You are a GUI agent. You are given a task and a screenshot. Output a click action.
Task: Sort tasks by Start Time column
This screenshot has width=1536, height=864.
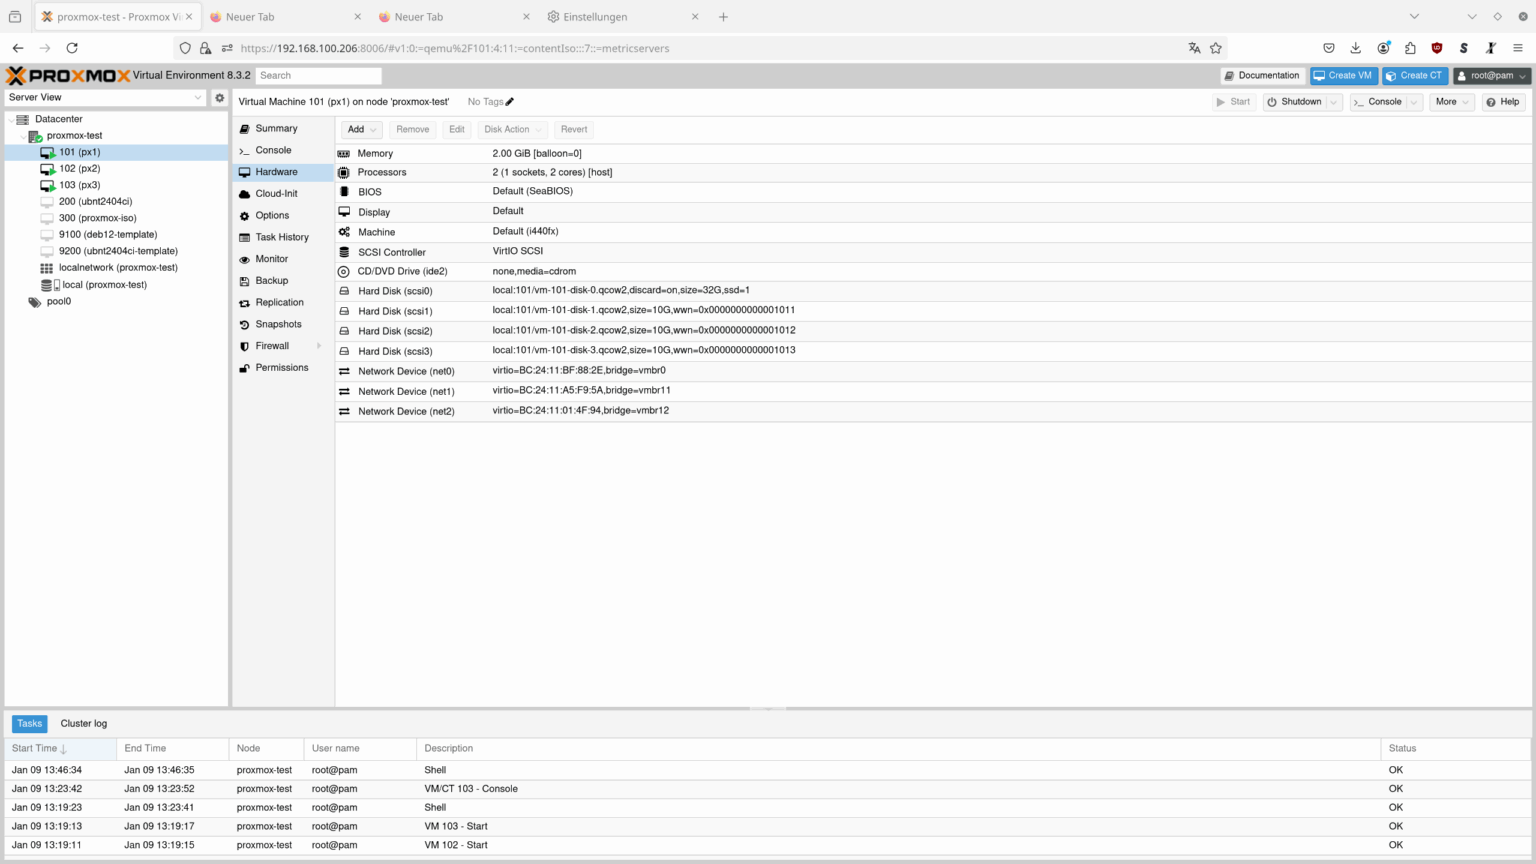pyautogui.click(x=60, y=749)
